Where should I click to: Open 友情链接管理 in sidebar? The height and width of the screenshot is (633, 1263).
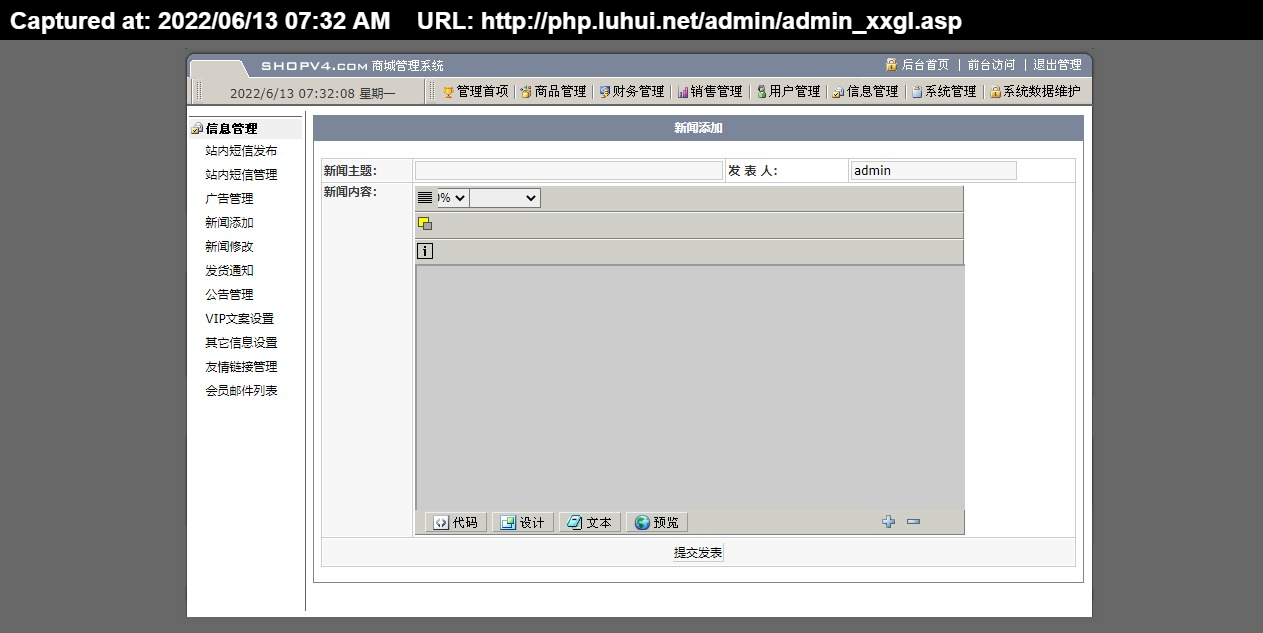(241, 367)
